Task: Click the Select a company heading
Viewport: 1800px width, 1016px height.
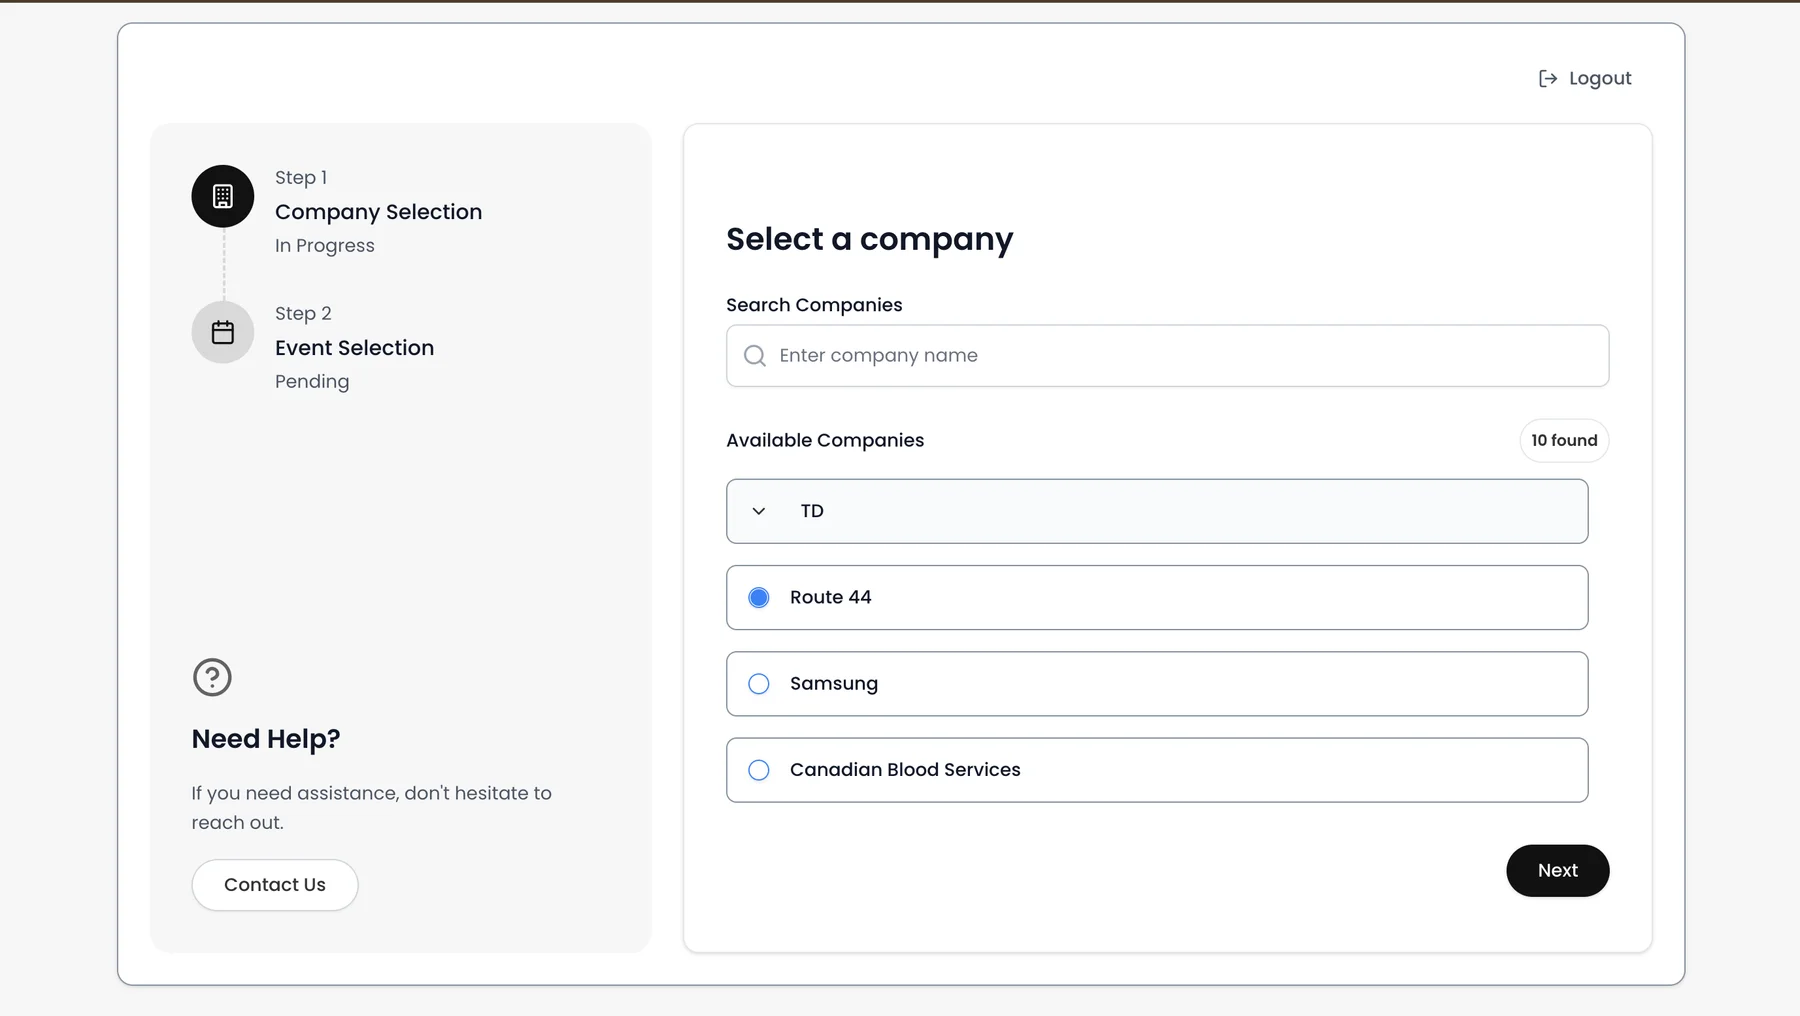Action: point(870,240)
